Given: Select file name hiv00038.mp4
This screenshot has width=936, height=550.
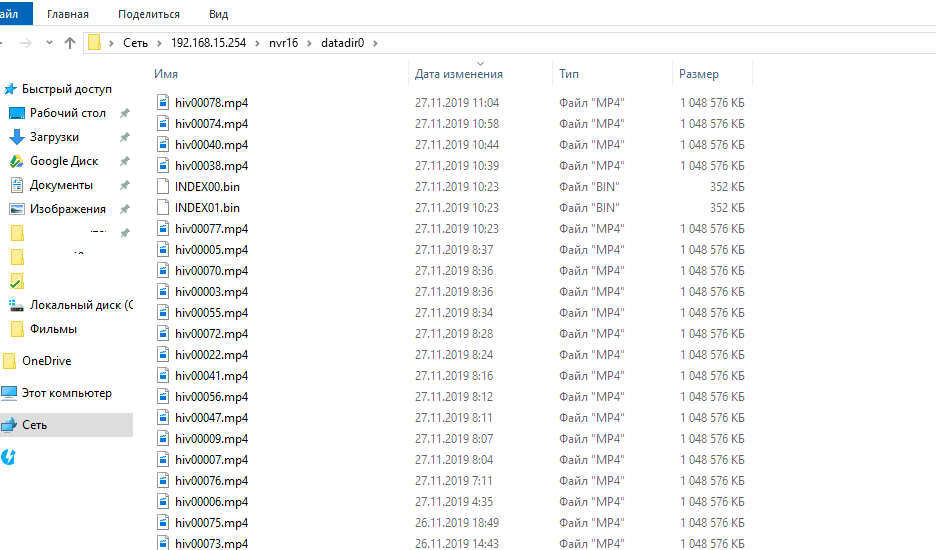Looking at the screenshot, I should [211, 166].
